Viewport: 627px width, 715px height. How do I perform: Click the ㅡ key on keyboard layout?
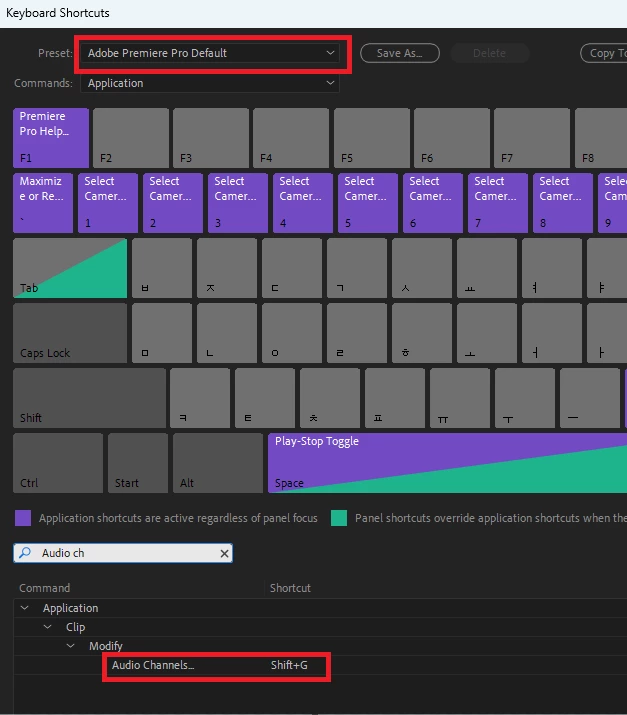590,398
